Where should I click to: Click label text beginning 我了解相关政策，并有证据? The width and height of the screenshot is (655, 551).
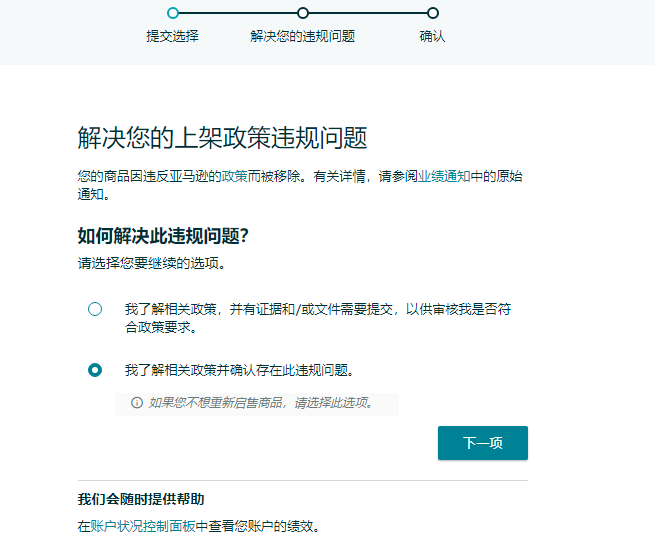(x=318, y=318)
